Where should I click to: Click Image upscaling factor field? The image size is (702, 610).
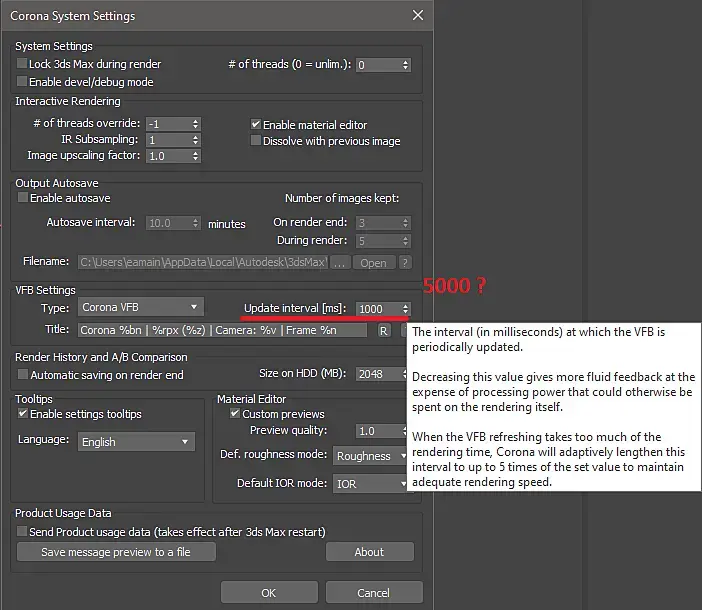(169, 156)
